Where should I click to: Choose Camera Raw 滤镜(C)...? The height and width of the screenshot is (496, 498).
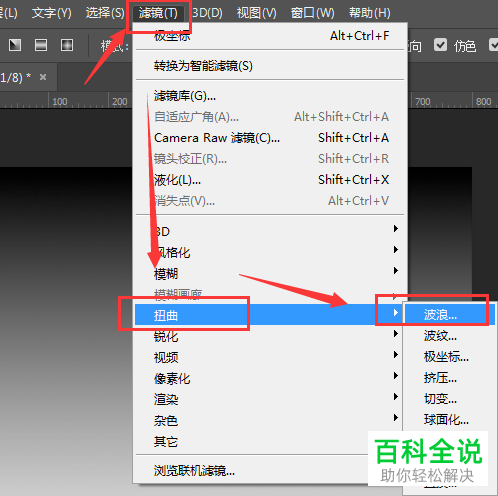(x=270, y=138)
